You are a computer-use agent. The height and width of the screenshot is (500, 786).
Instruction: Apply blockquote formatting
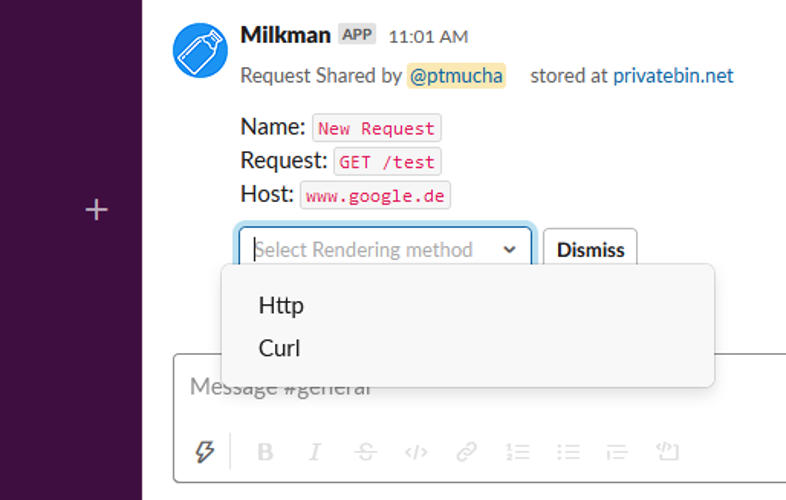click(x=617, y=452)
